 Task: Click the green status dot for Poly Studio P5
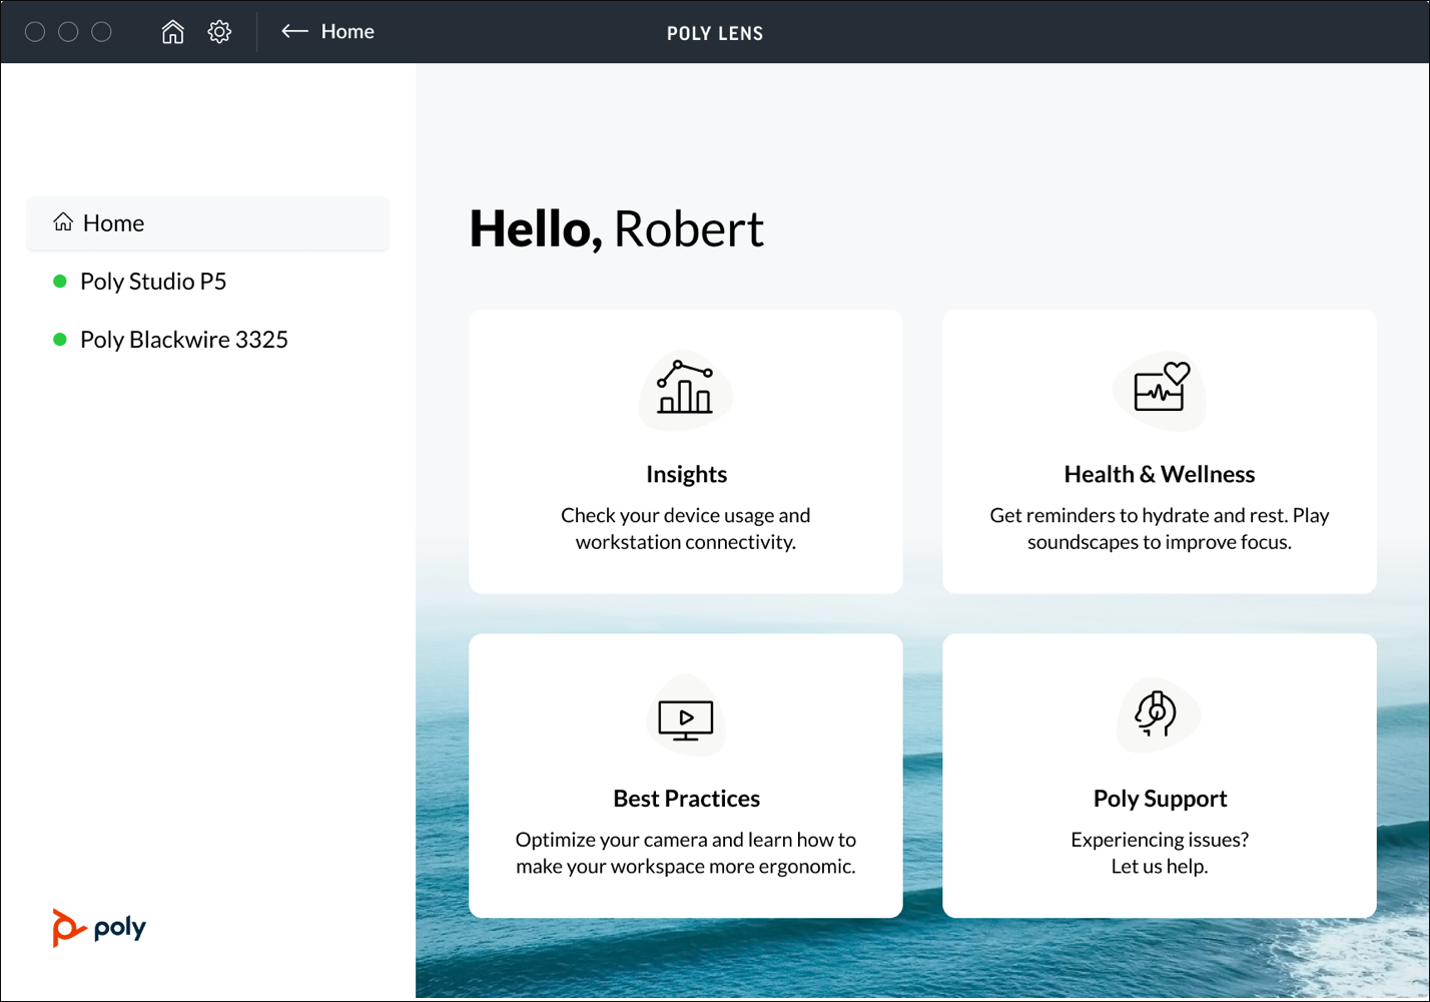pos(59,281)
